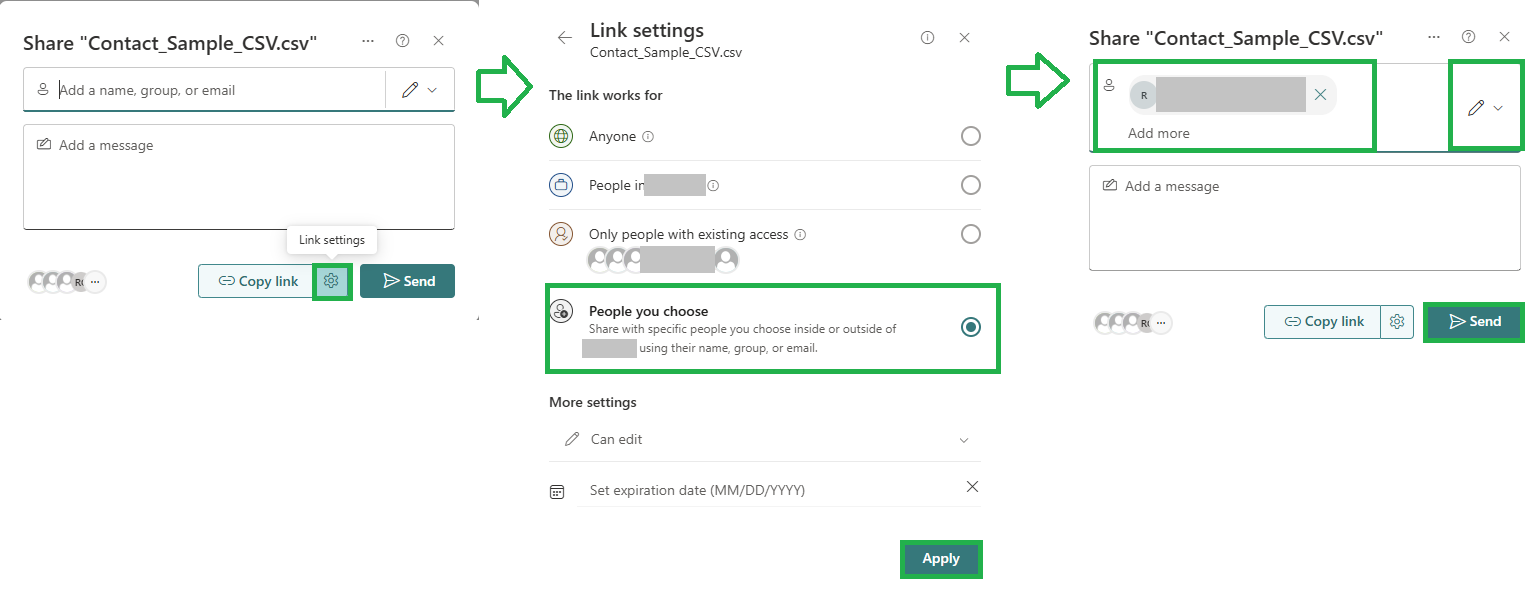Click the Set expiration date field
Image resolution: width=1539 pixels, height=591 pixels.
click(x=765, y=491)
